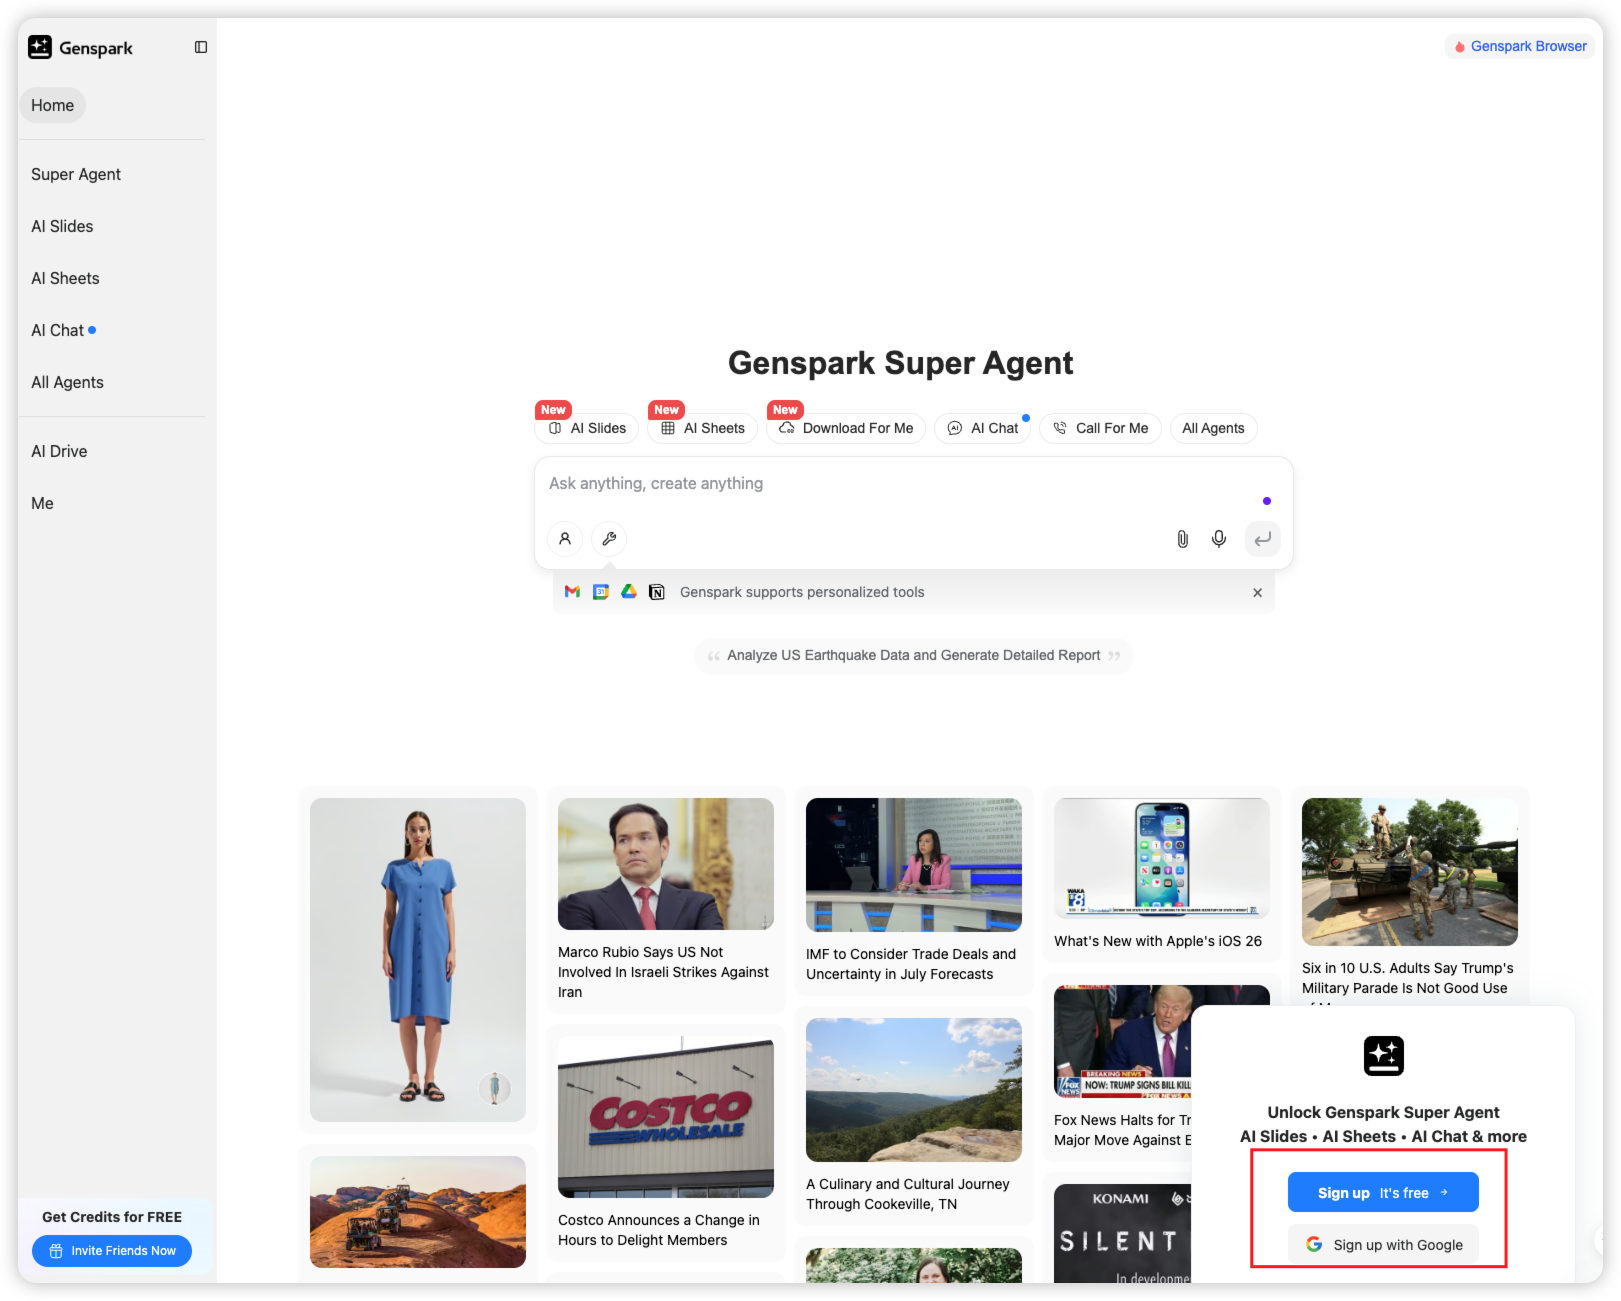Open 'Six in 10 U.S. Adults Say' headline
Image resolution: width=1621 pixels, height=1301 pixels.
click(x=1408, y=978)
